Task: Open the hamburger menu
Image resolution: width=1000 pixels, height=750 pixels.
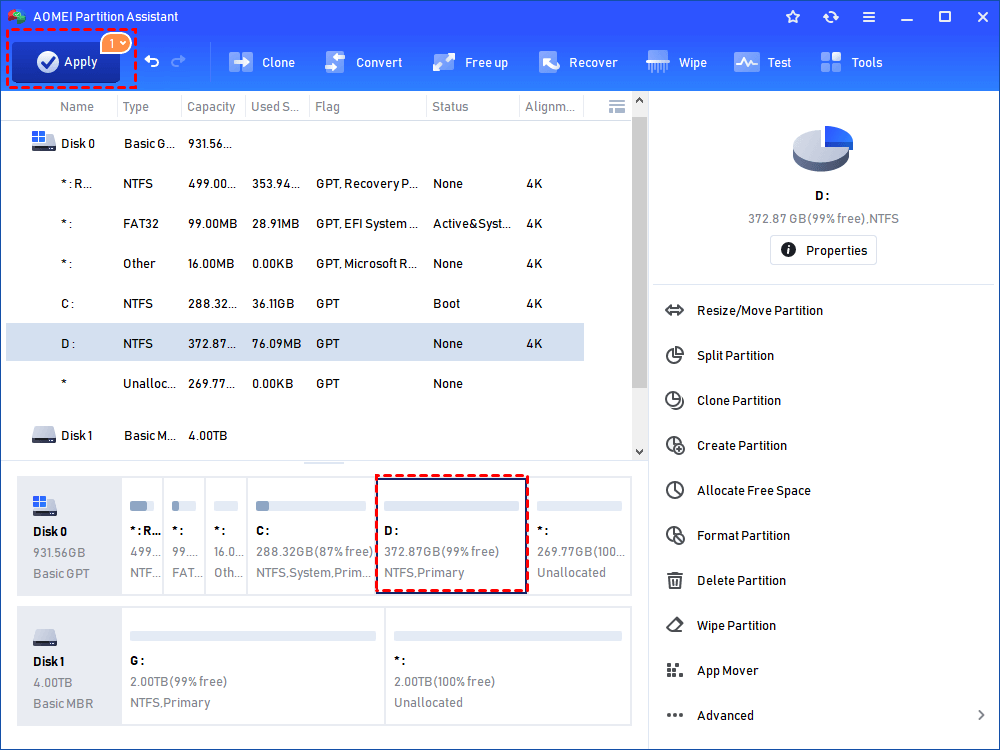Action: click(869, 17)
